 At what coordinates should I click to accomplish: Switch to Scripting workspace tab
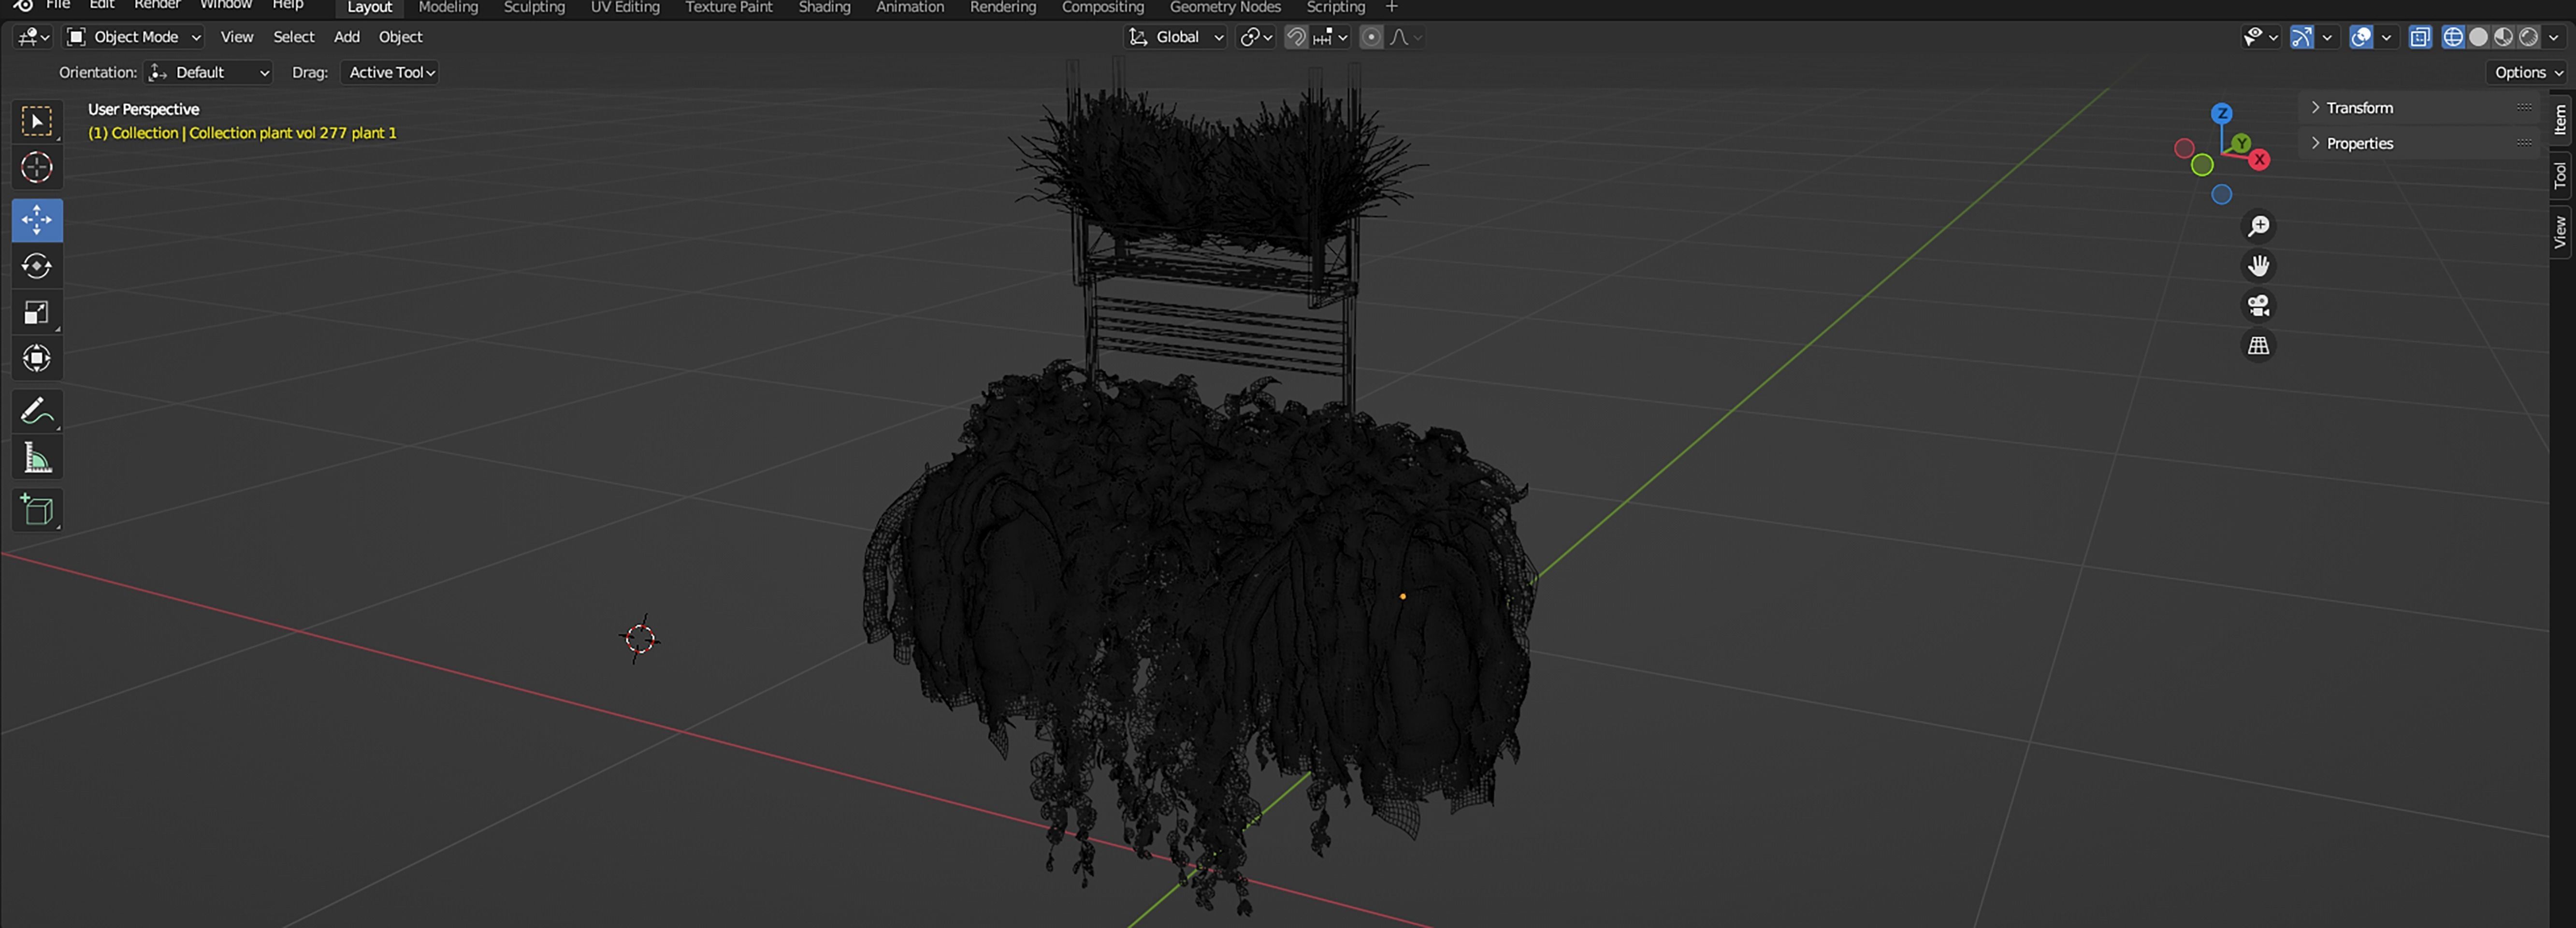click(1336, 7)
